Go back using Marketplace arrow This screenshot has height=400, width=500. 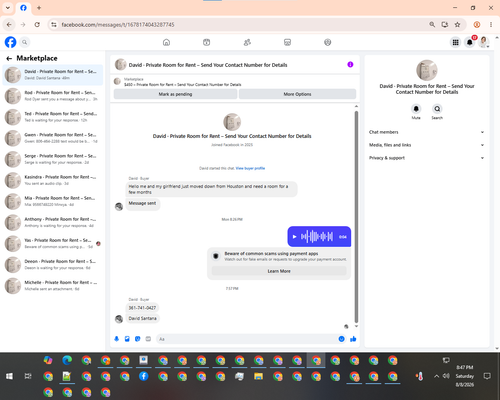pos(9,58)
